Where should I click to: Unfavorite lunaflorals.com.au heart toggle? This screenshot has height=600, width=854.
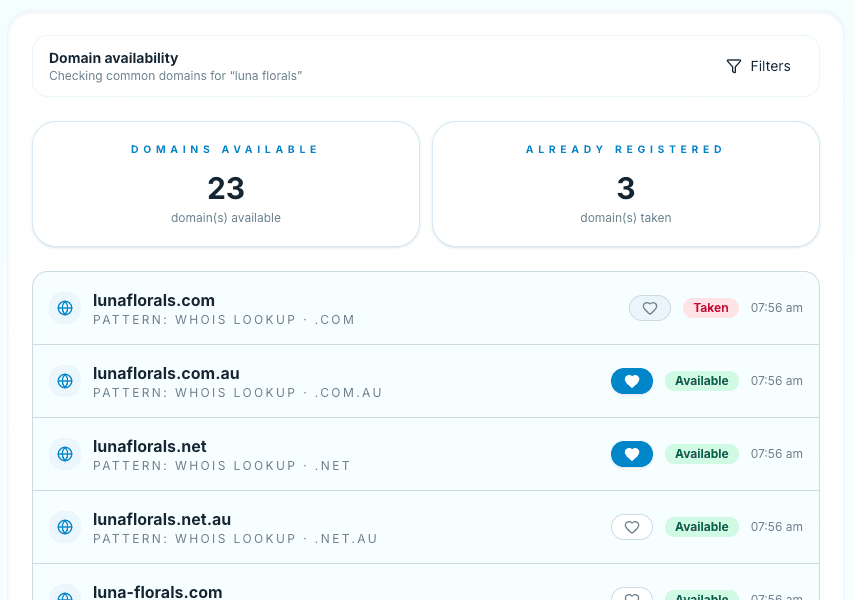(632, 381)
